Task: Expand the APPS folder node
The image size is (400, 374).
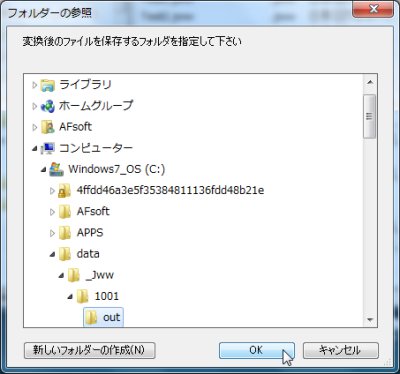Action: coord(52,233)
